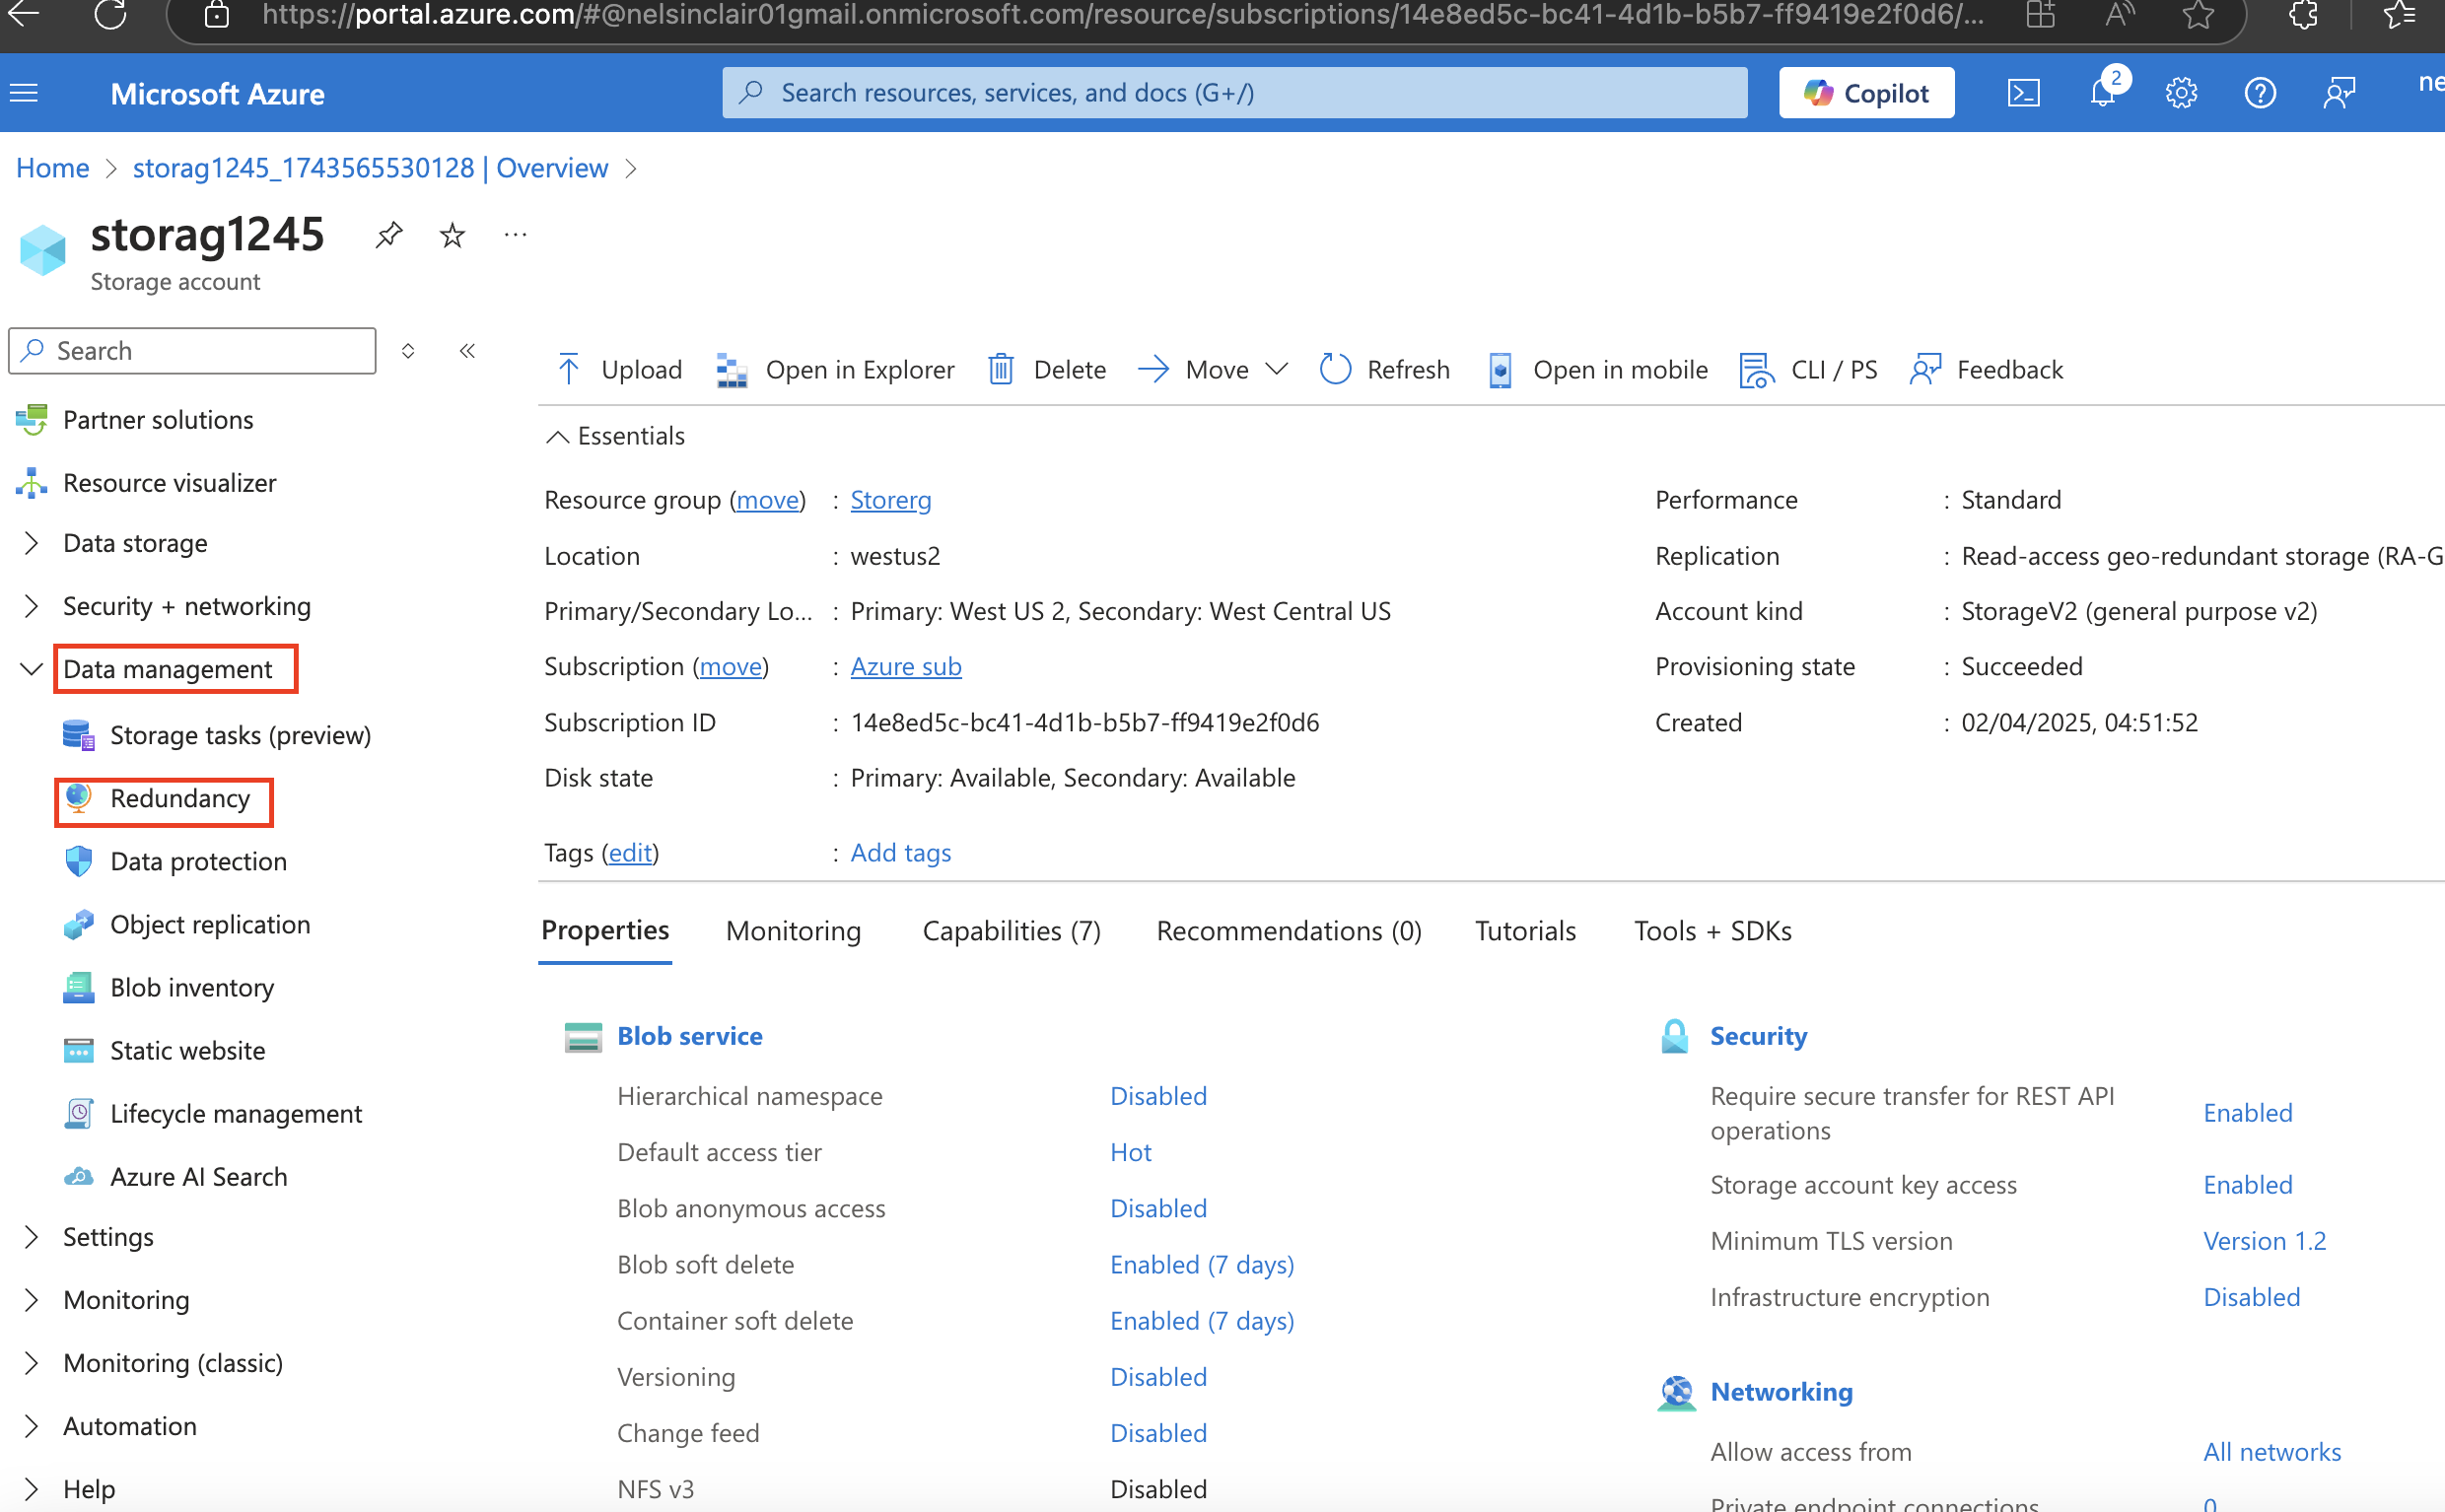Expand the Automation section
Image resolution: width=2445 pixels, height=1512 pixels.
[31, 1426]
